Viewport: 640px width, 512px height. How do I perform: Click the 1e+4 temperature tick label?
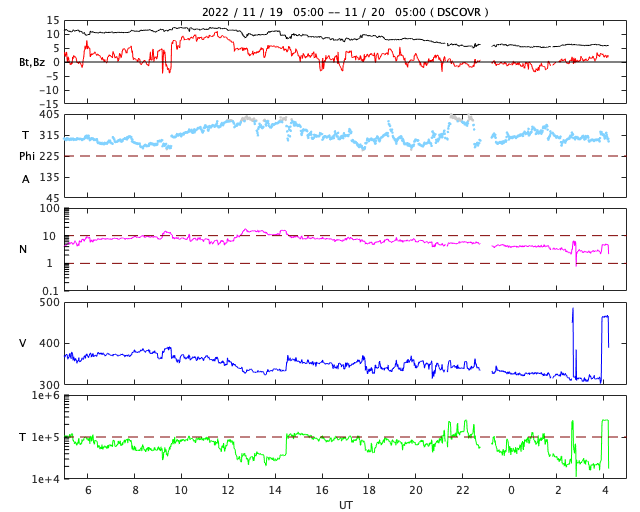tap(46, 479)
